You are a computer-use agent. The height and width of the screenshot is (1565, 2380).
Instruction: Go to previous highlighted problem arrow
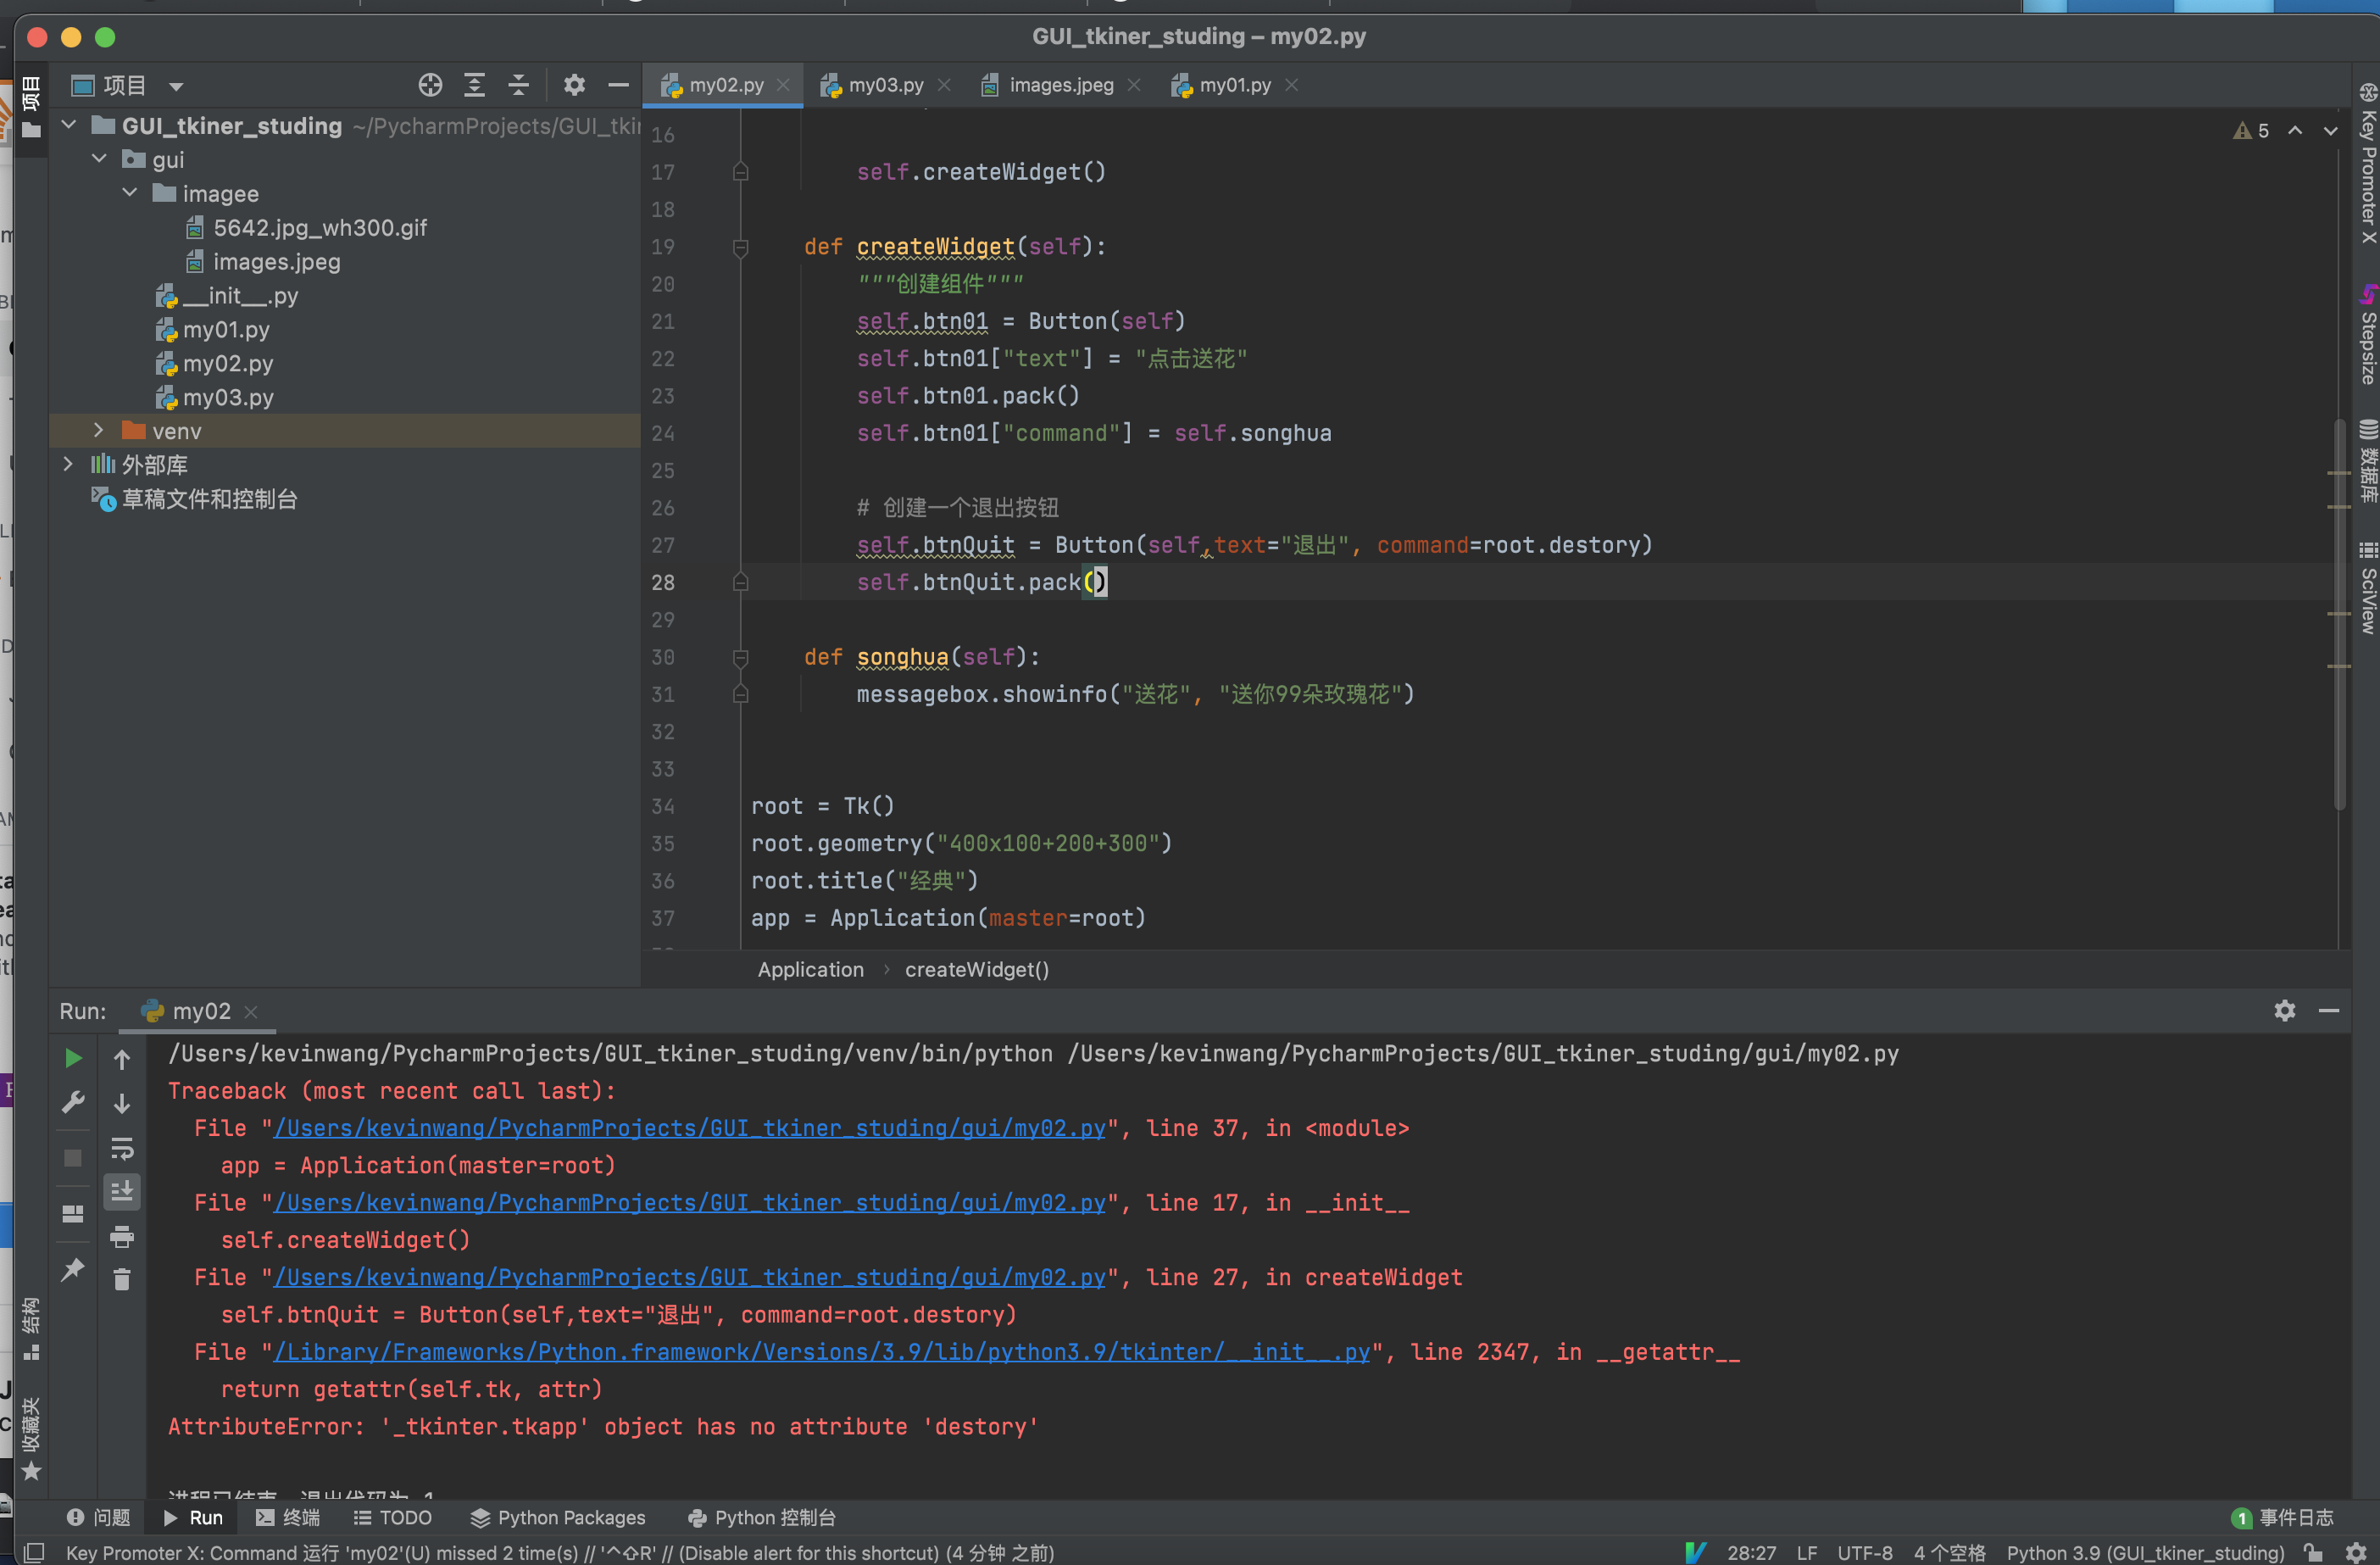click(2295, 131)
